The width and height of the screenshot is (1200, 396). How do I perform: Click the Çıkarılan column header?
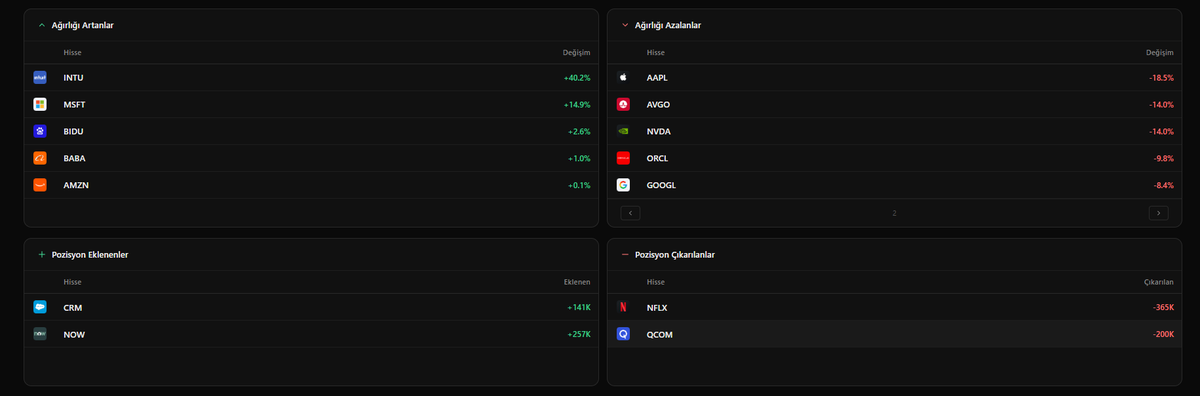point(1159,282)
